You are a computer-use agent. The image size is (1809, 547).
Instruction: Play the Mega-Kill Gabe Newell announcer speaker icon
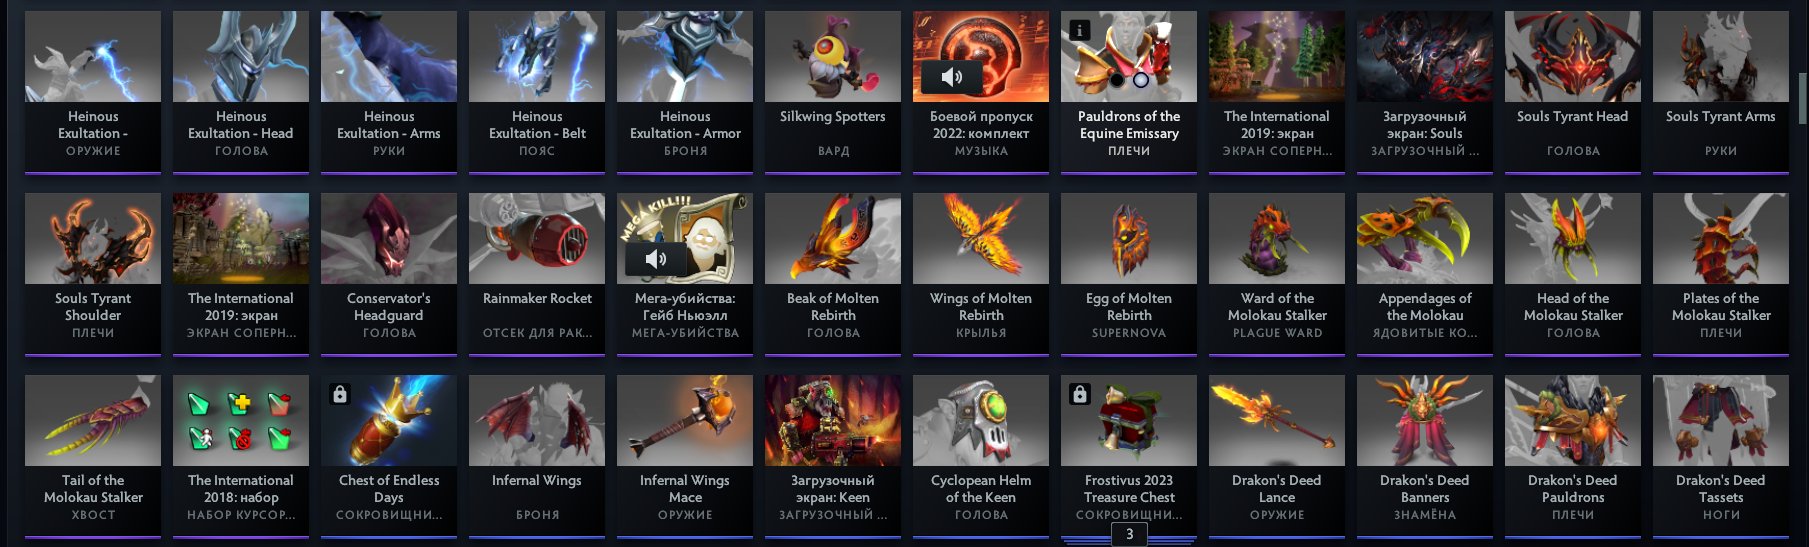point(657,259)
